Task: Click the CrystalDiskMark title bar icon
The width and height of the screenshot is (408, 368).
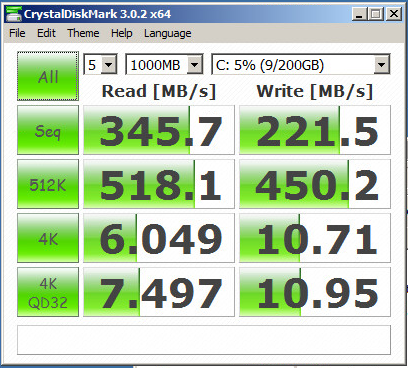Action: pos(14,14)
